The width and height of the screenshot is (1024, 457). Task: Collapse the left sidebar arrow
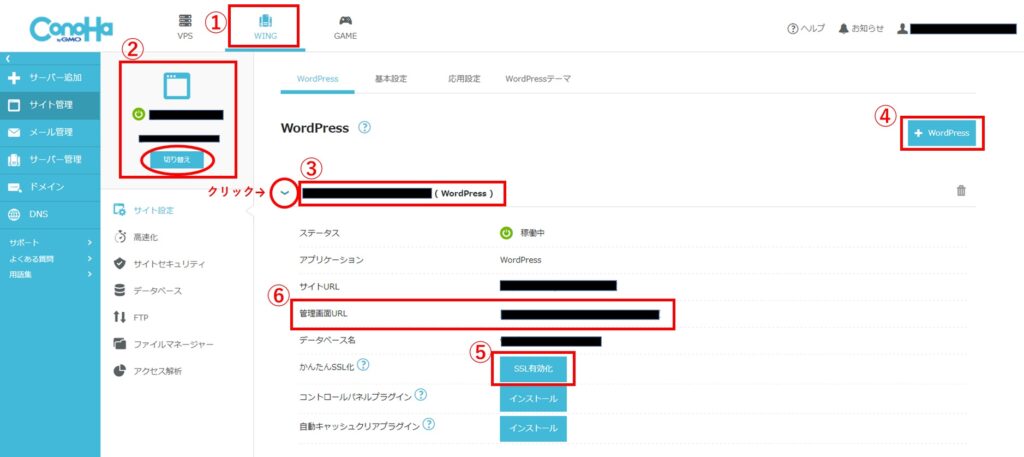coord(8,59)
